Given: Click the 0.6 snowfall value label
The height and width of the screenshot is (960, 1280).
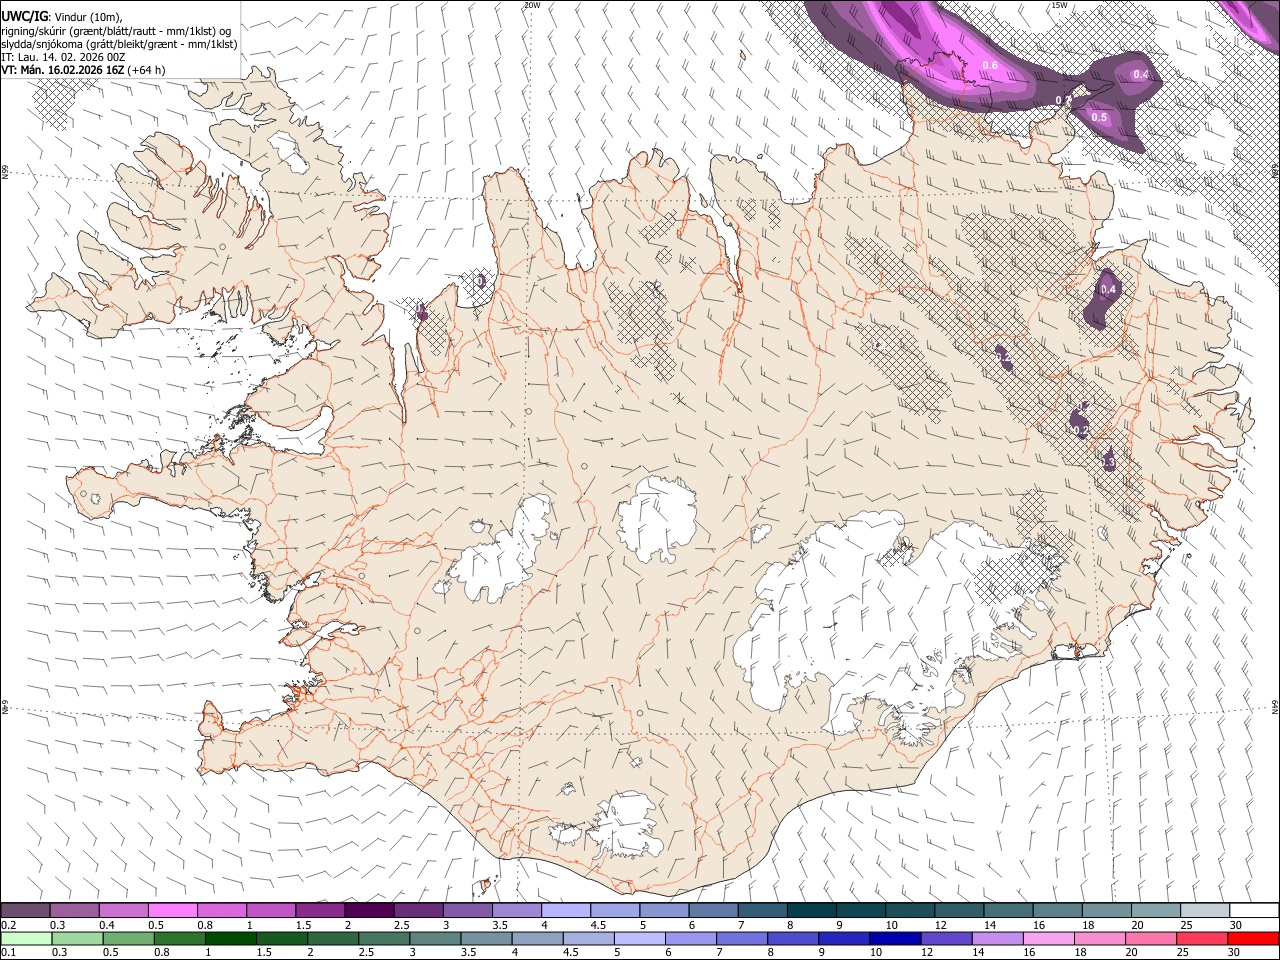Looking at the screenshot, I should coord(990,65).
